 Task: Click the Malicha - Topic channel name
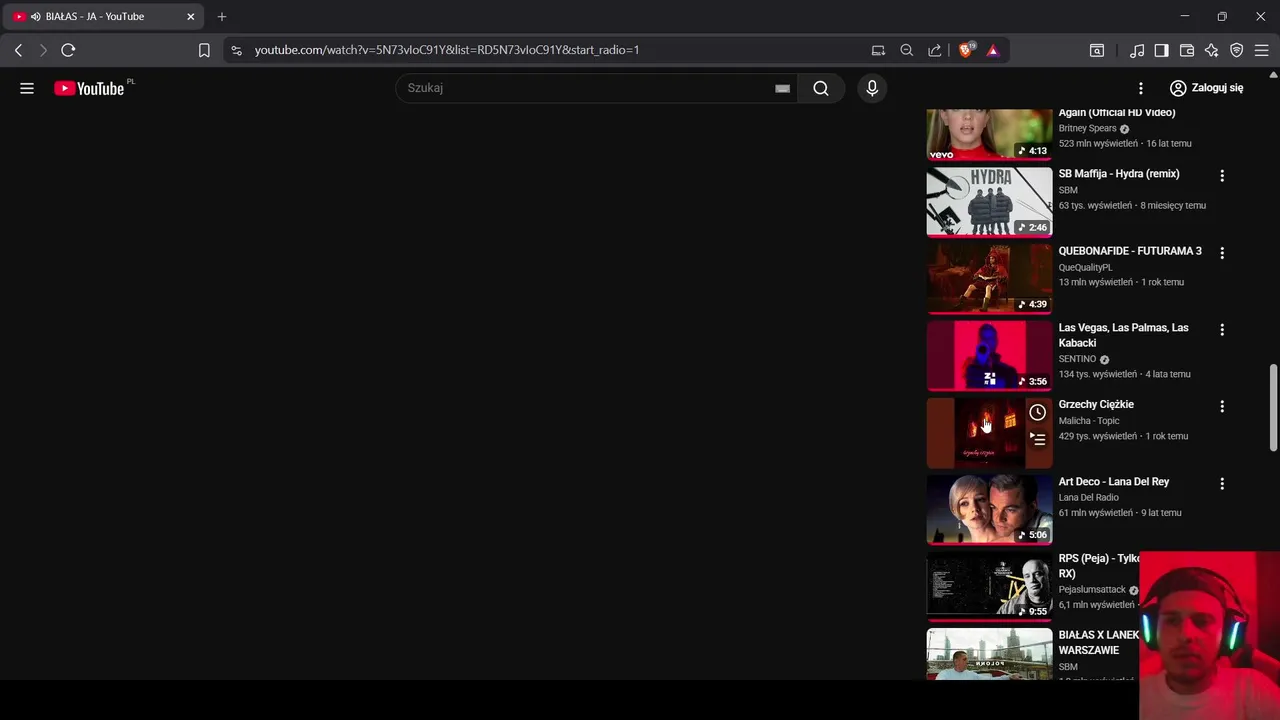tap(1089, 421)
